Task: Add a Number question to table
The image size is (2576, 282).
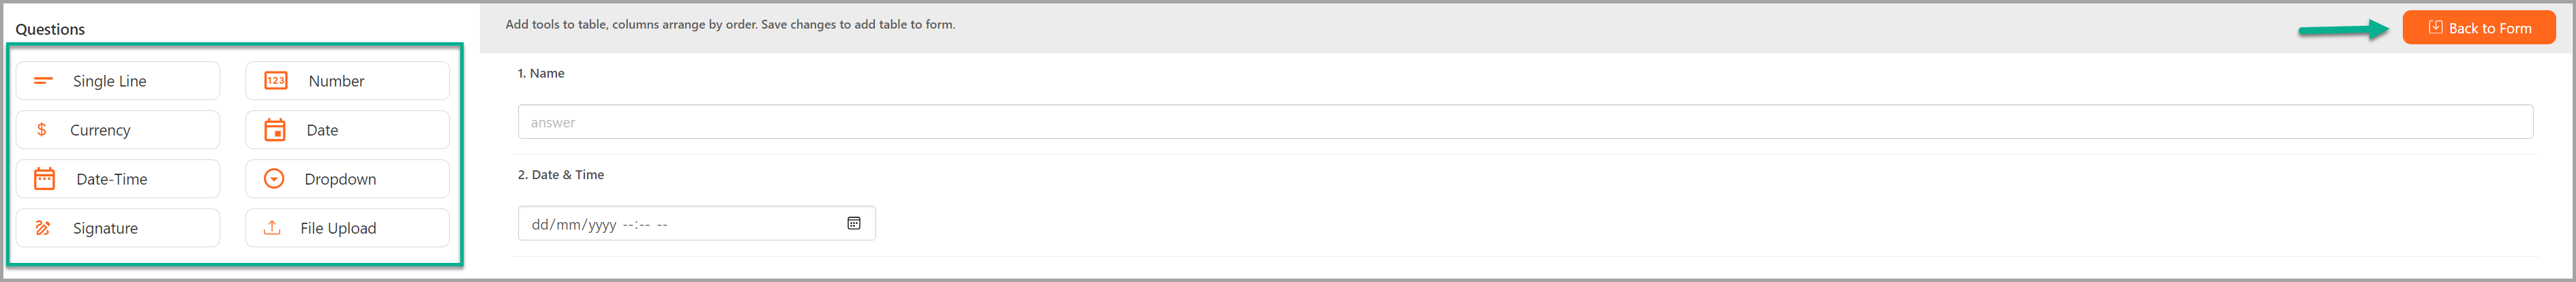Action: (347, 81)
